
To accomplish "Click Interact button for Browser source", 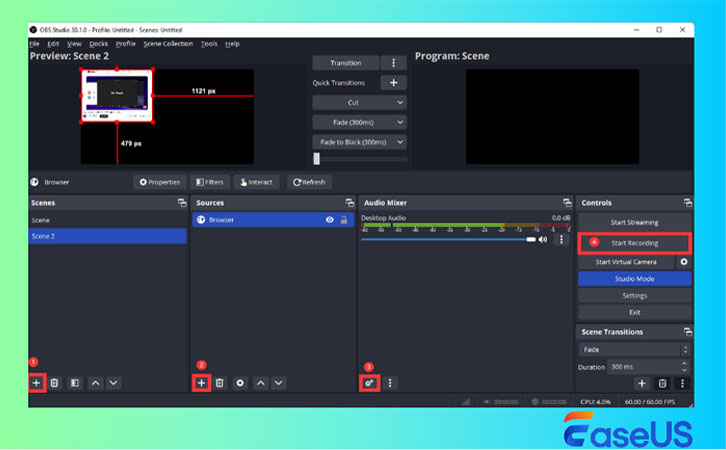I will pyautogui.click(x=256, y=182).
